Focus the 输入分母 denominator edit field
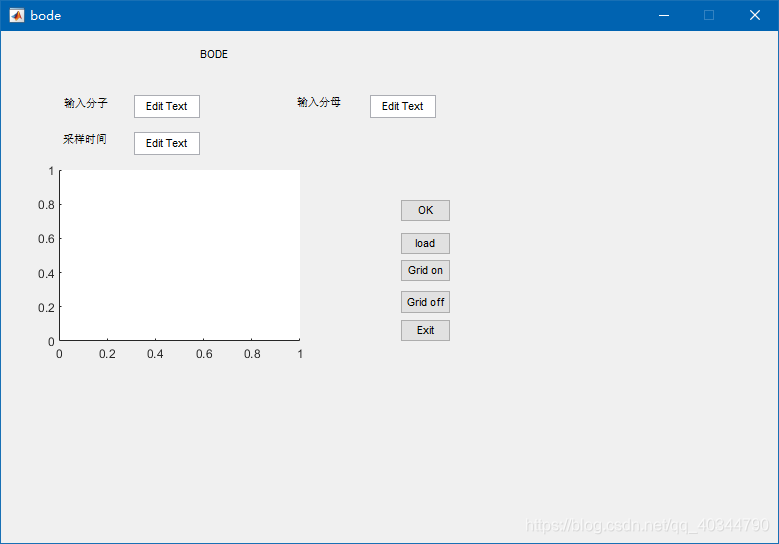The width and height of the screenshot is (779, 544). (403, 106)
